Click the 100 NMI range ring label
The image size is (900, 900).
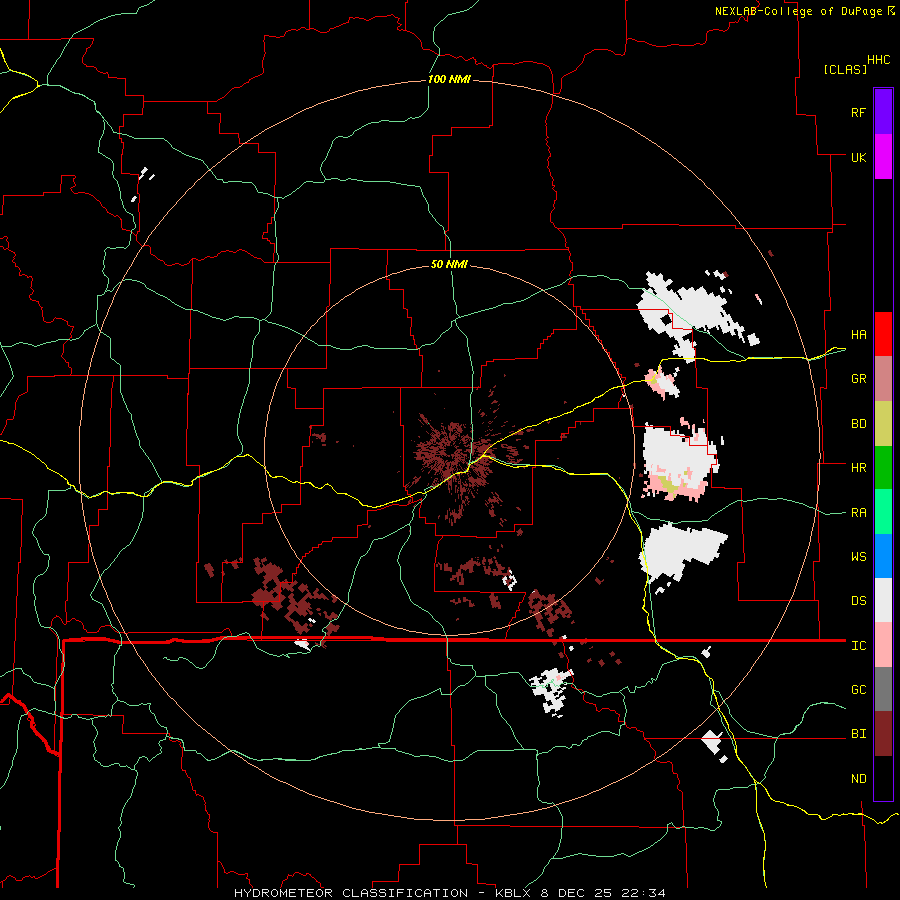(449, 79)
